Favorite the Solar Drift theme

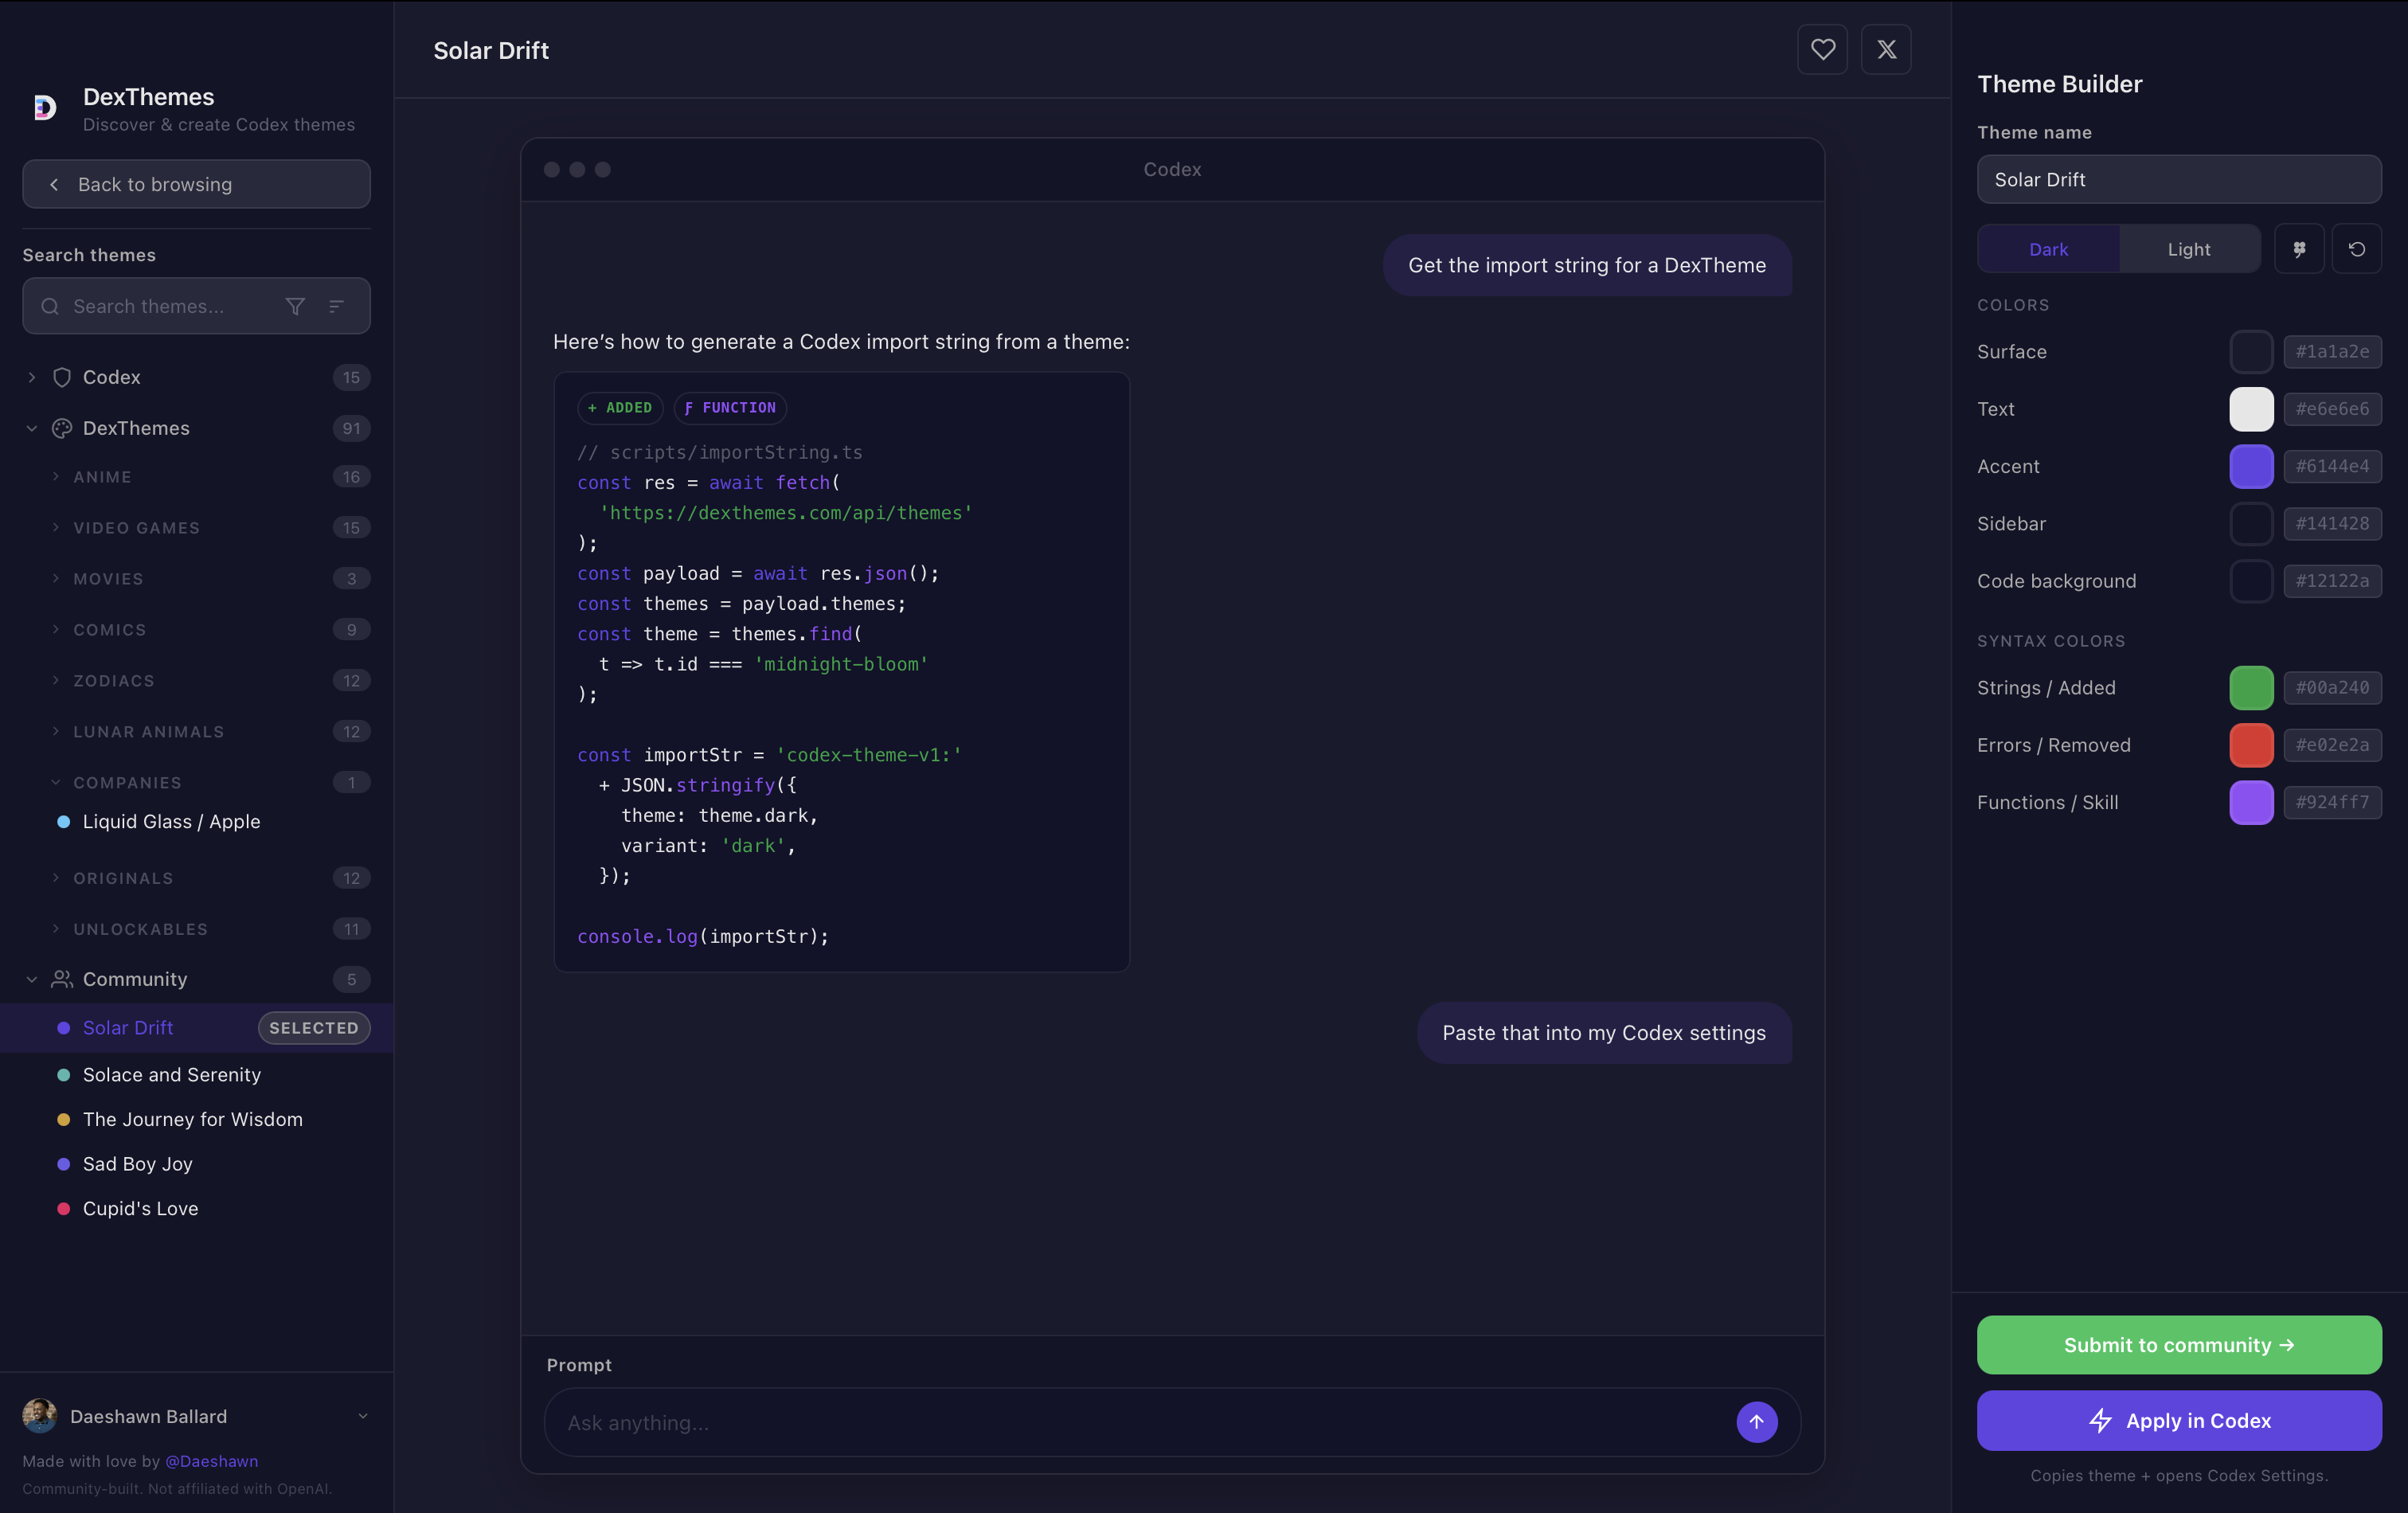coord(1822,49)
